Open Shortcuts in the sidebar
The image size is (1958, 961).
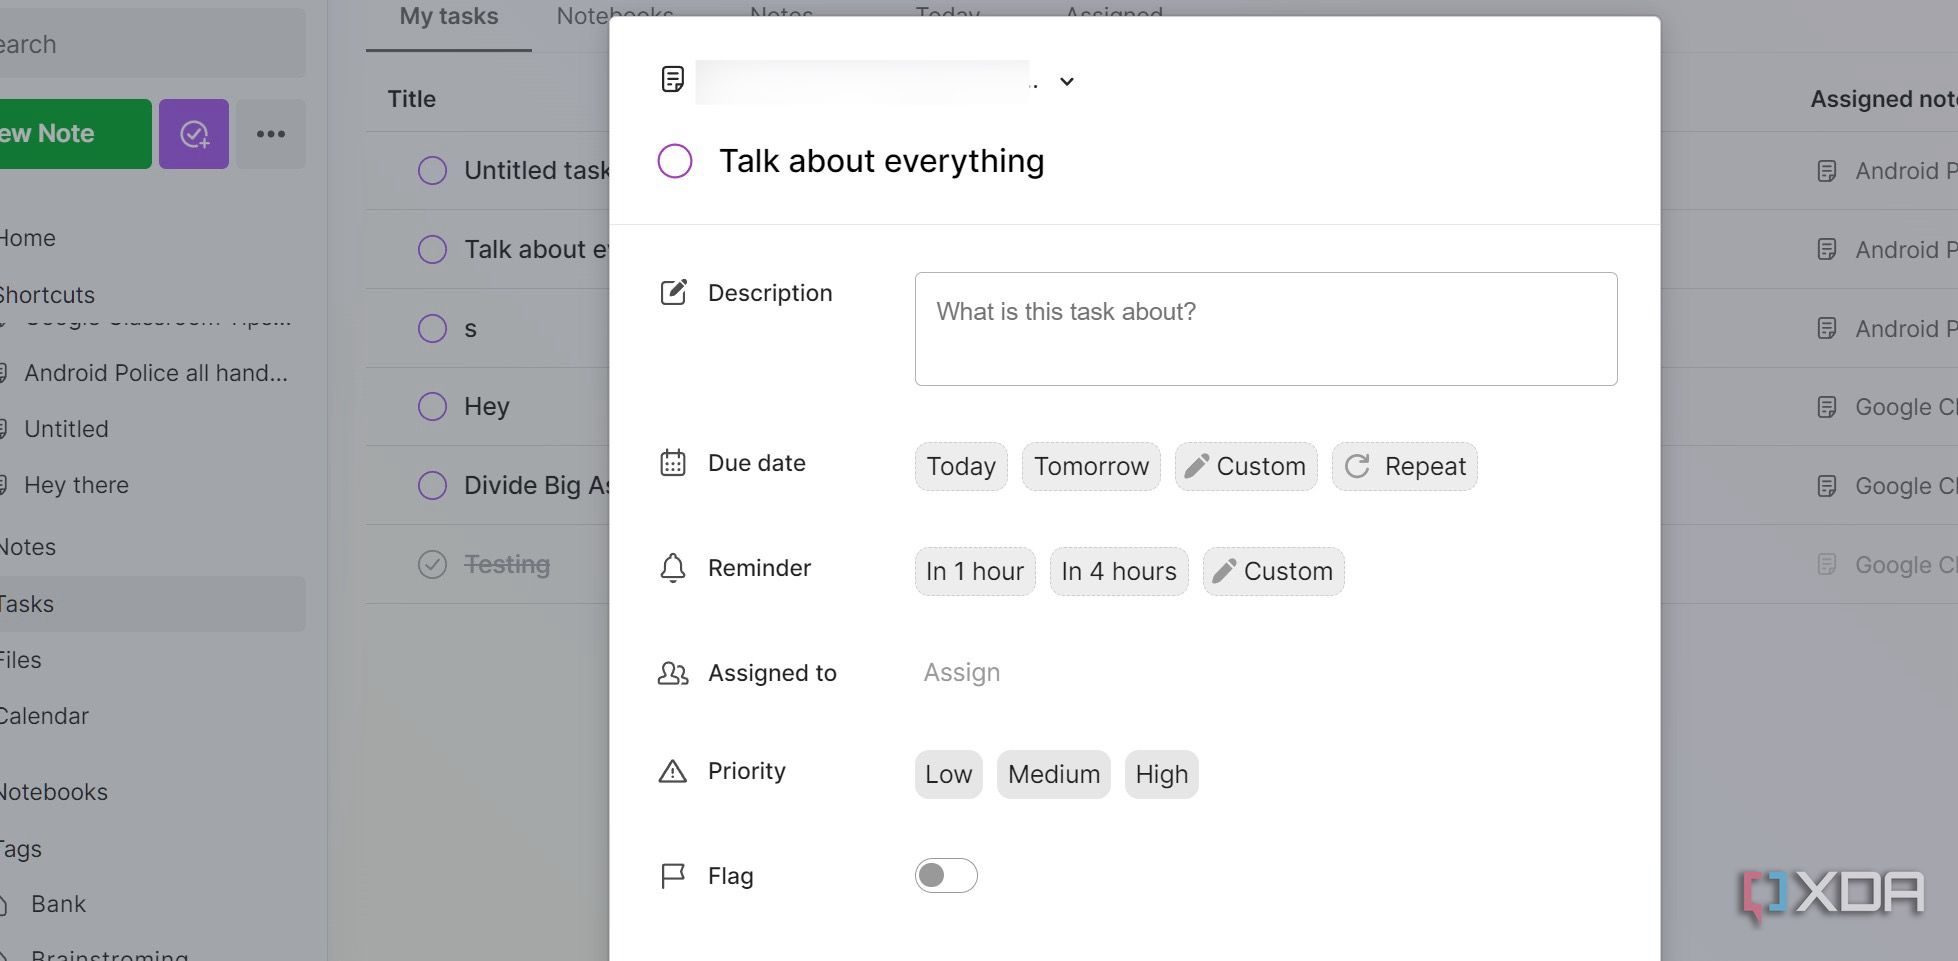[x=47, y=295]
